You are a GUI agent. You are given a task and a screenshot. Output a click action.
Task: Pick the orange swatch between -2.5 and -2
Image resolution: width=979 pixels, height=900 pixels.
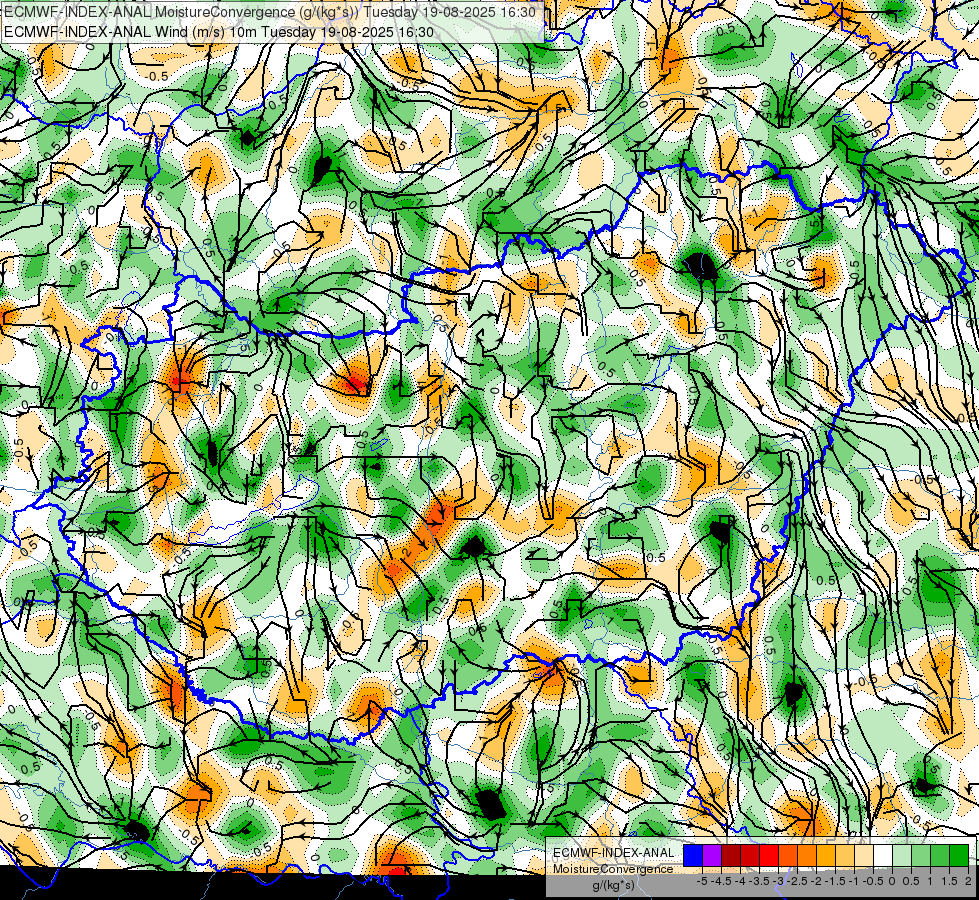click(807, 856)
